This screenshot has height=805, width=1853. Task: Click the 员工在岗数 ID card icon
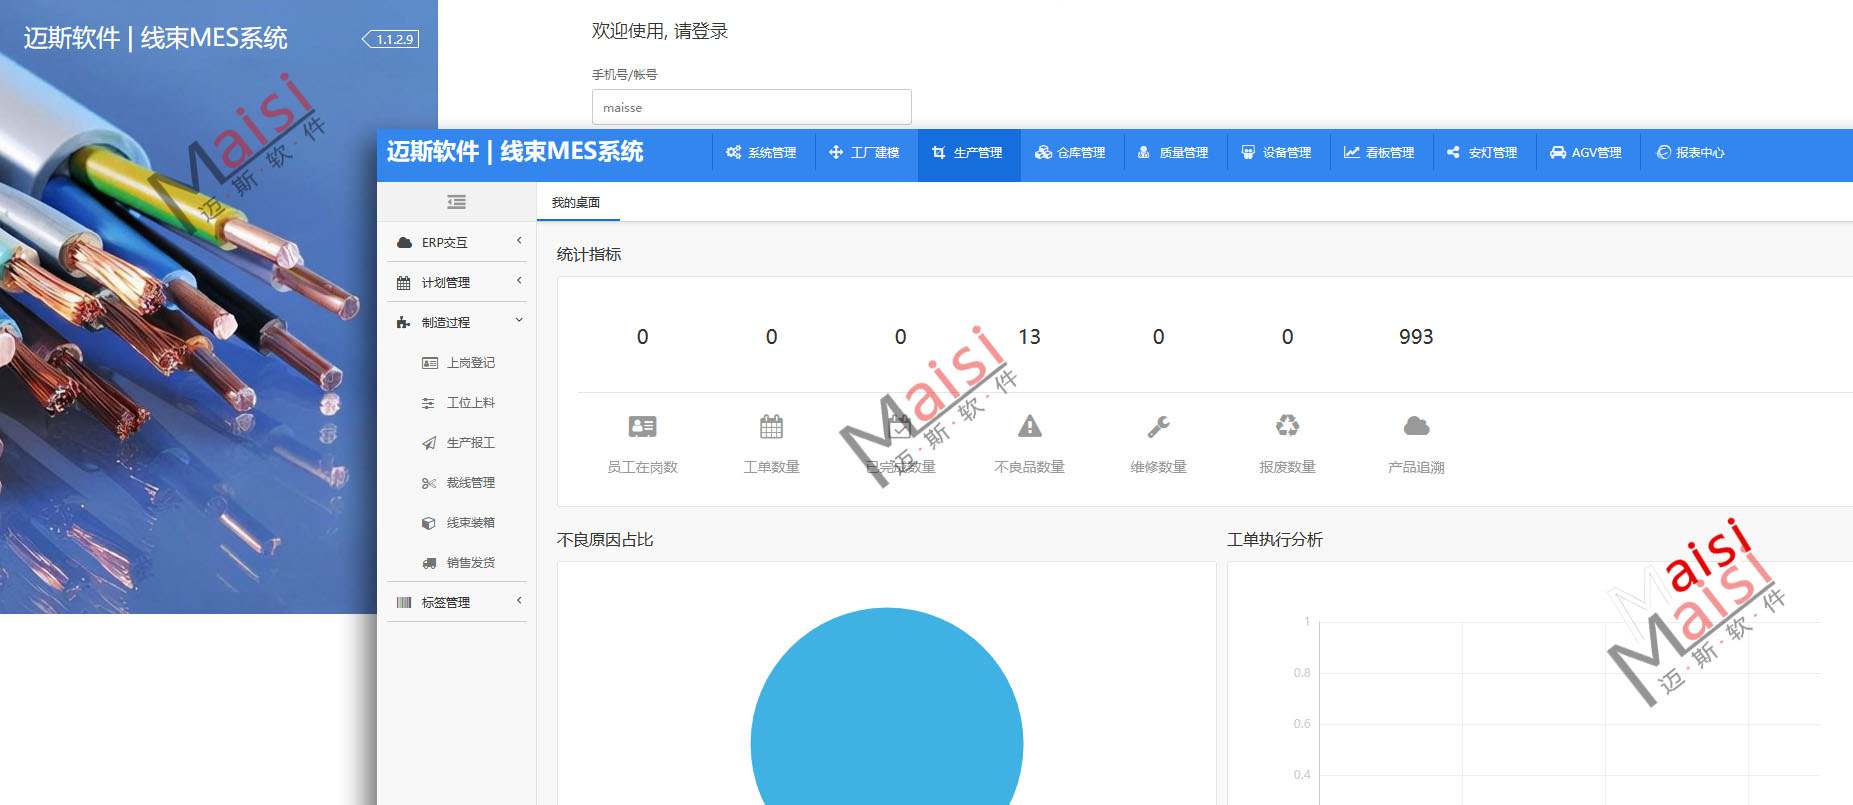(x=642, y=427)
